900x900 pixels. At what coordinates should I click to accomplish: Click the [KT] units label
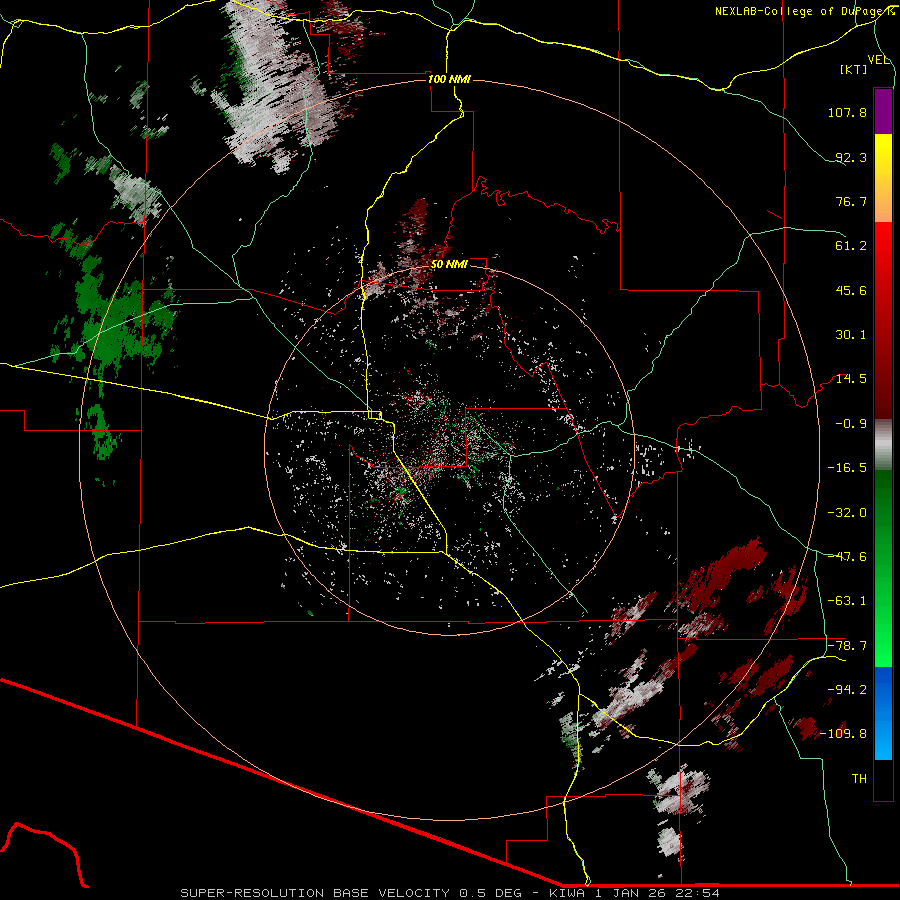pyautogui.click(x=854, y=69)
